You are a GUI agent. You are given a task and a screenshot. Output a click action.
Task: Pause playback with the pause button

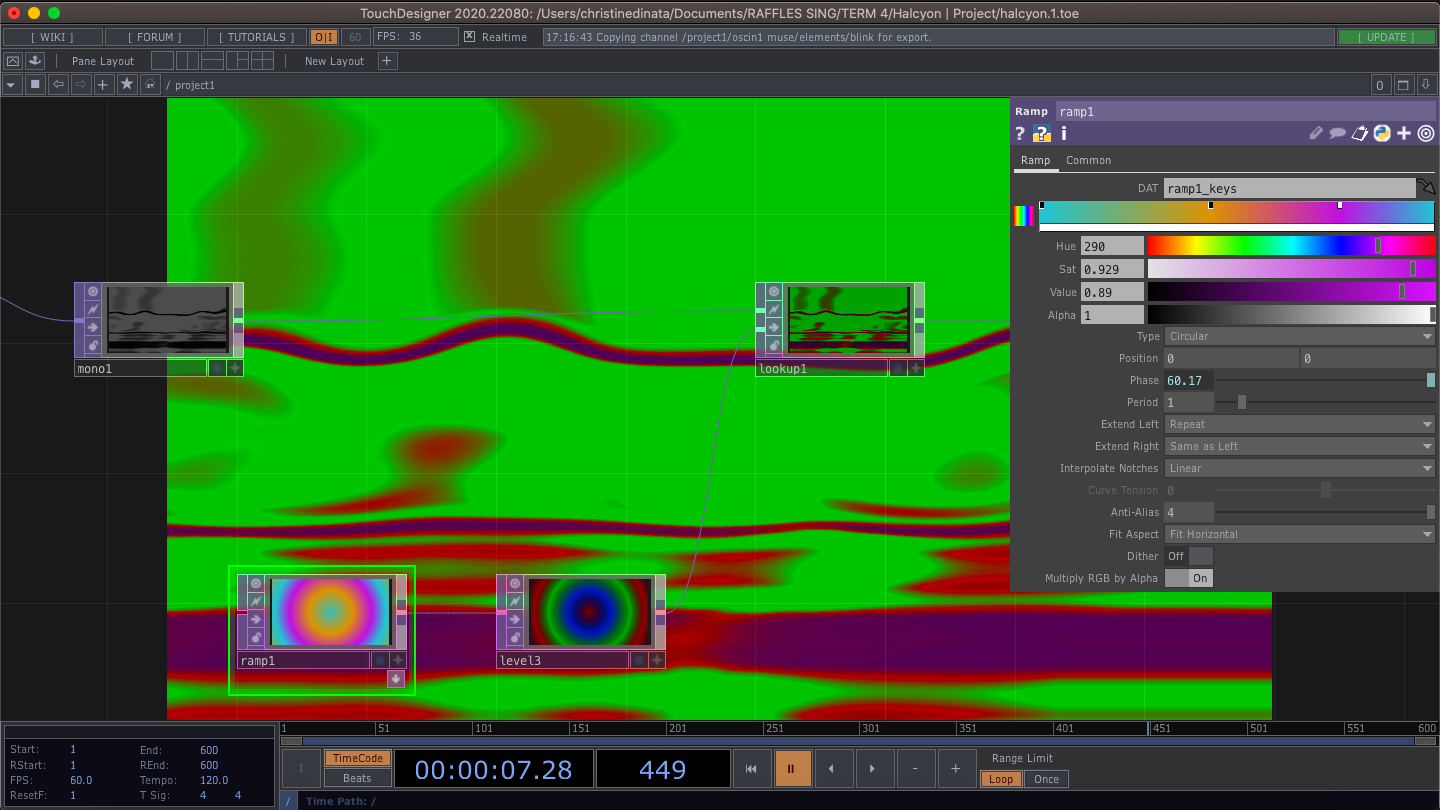793,768
